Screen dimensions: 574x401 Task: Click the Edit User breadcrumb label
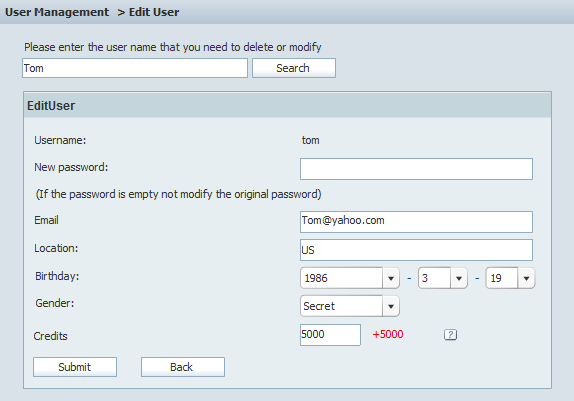pos(154,12)
